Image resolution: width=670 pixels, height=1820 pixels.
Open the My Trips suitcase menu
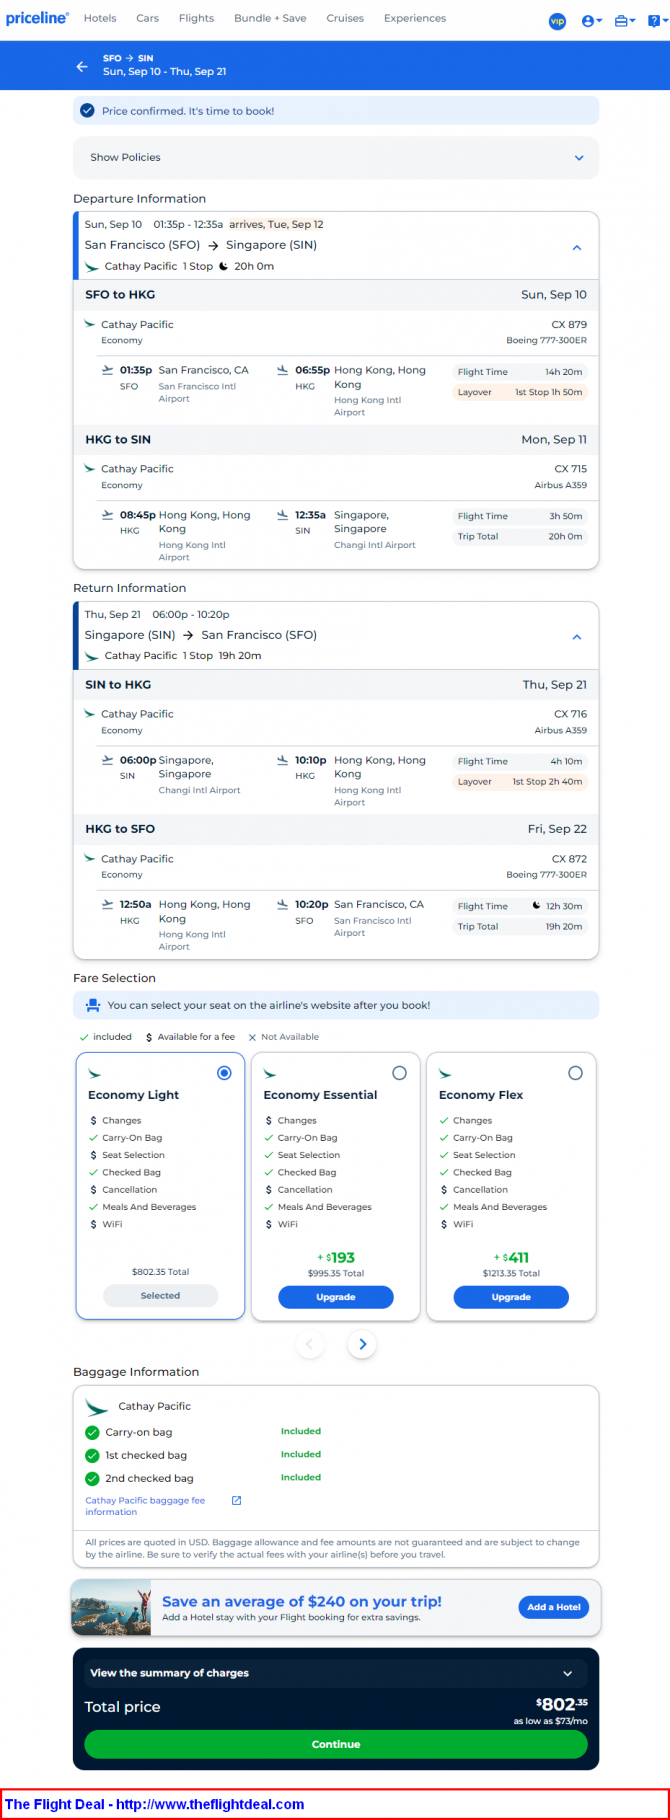(x=625, y=21)
